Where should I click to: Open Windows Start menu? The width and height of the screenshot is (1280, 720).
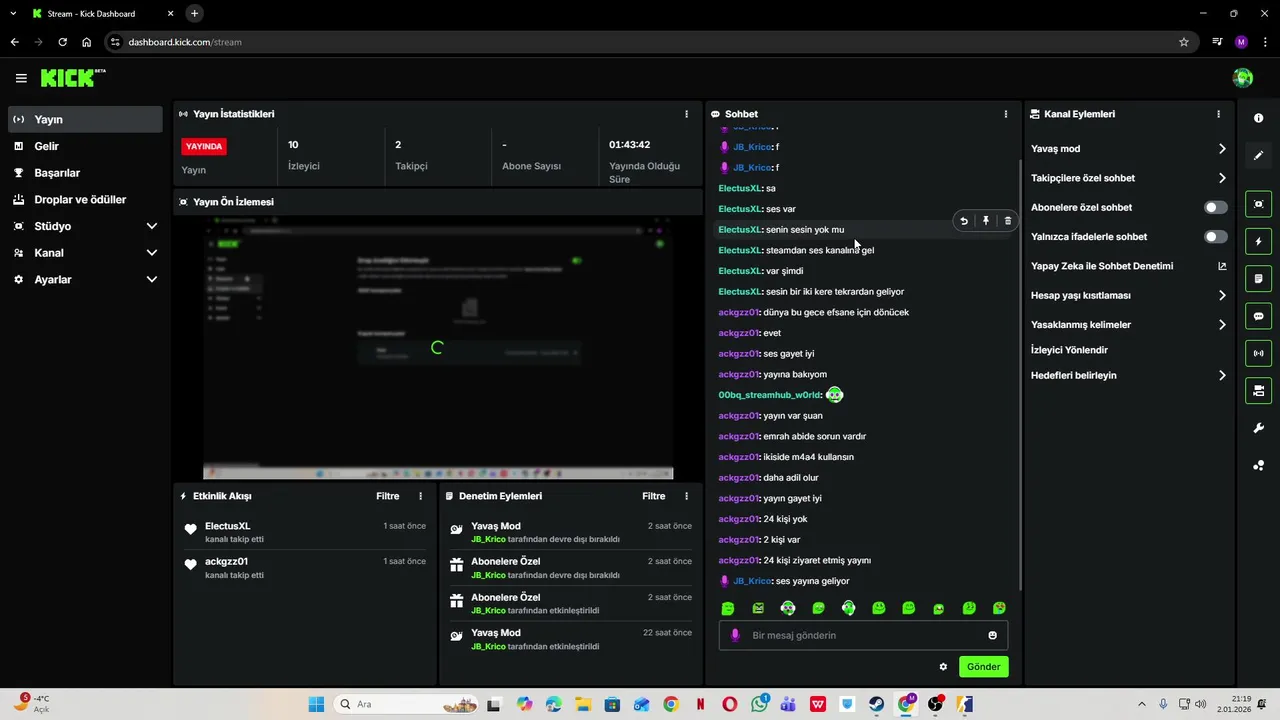point(316,704)
